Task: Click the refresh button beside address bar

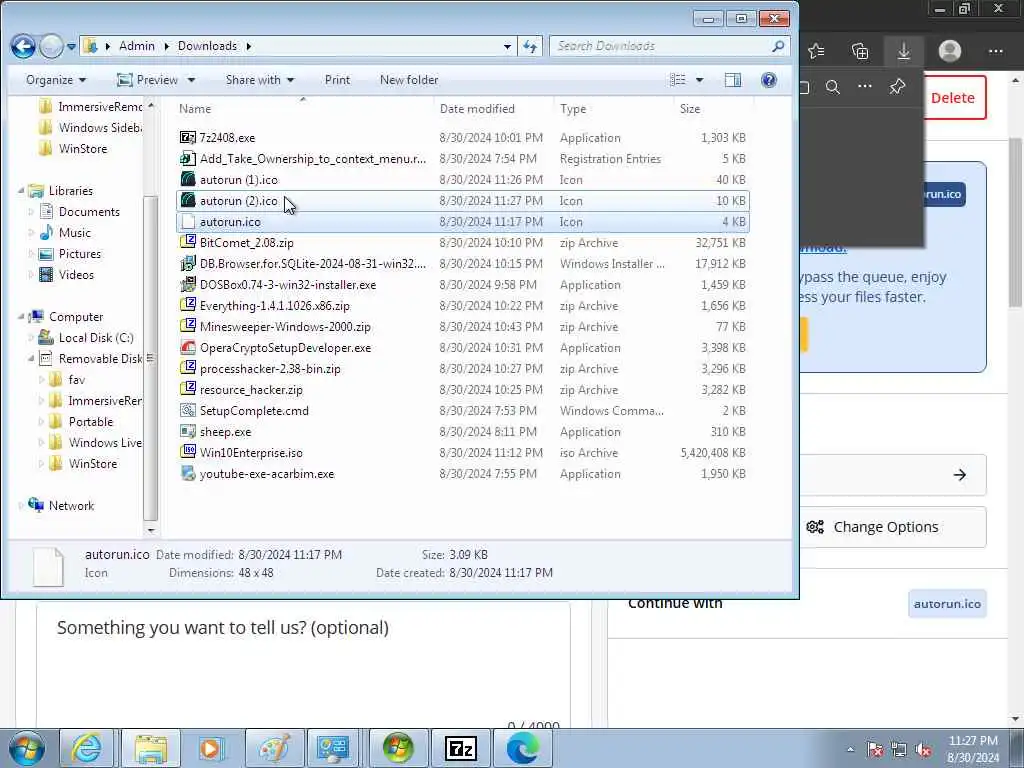Action: pos(530,46)
